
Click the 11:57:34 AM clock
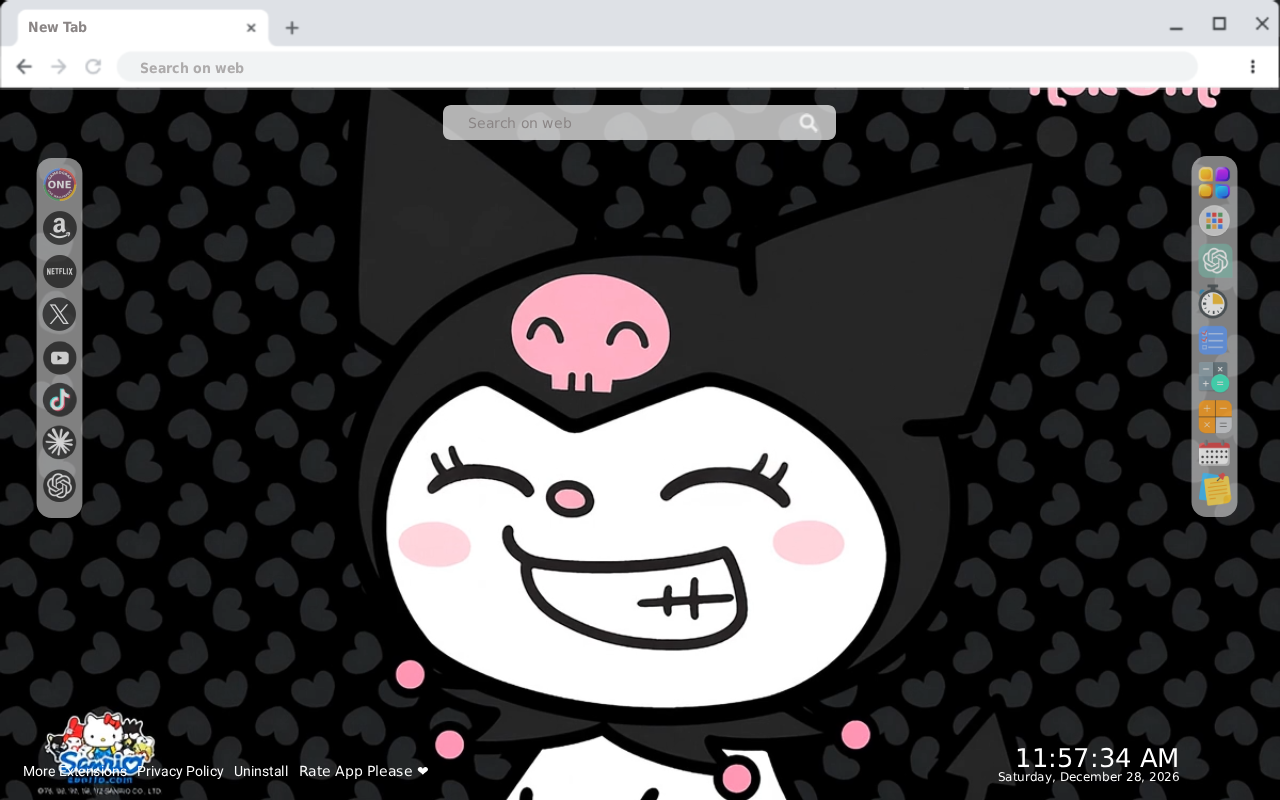(x=1097, y=757)
